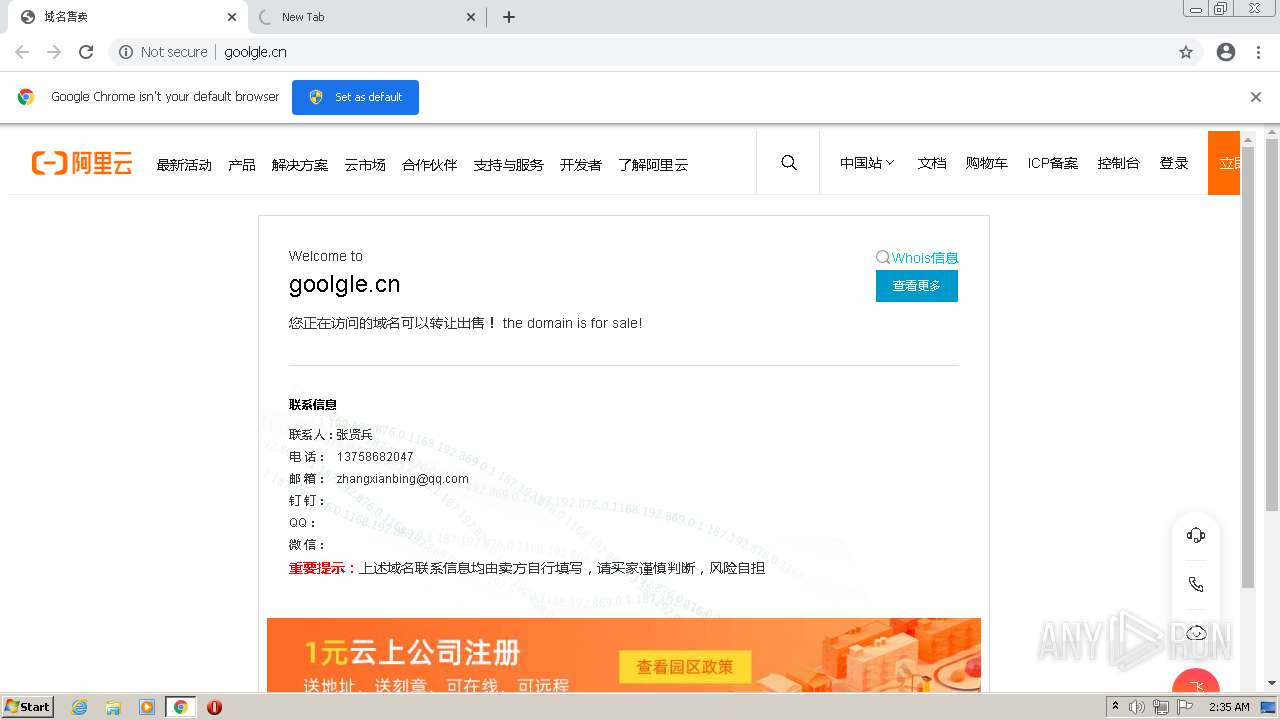Click the action center flag tray icon
This screenshot has width=1280, height=720.
(1185, 707)
